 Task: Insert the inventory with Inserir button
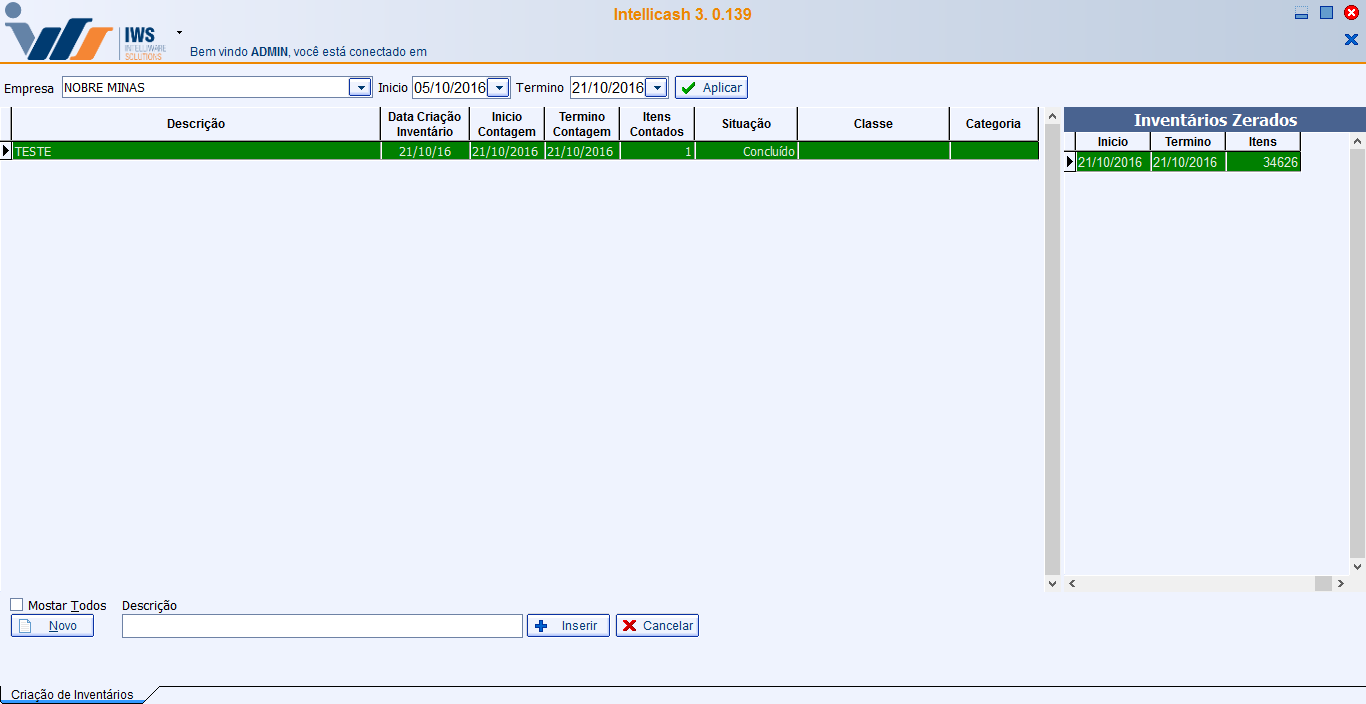point(568,626)
